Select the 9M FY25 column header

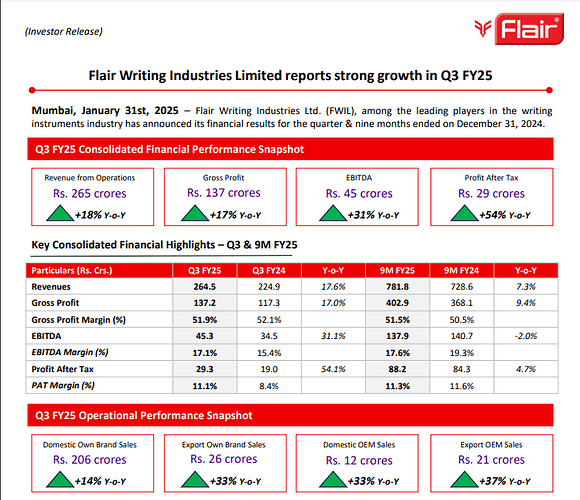coord(397,270)
